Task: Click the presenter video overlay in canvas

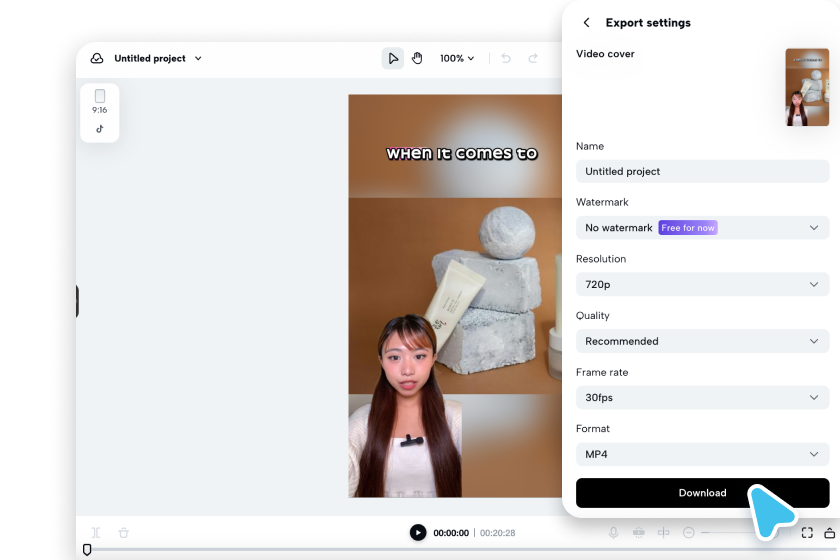Action: pyautogui.click(x=405, y=406)
